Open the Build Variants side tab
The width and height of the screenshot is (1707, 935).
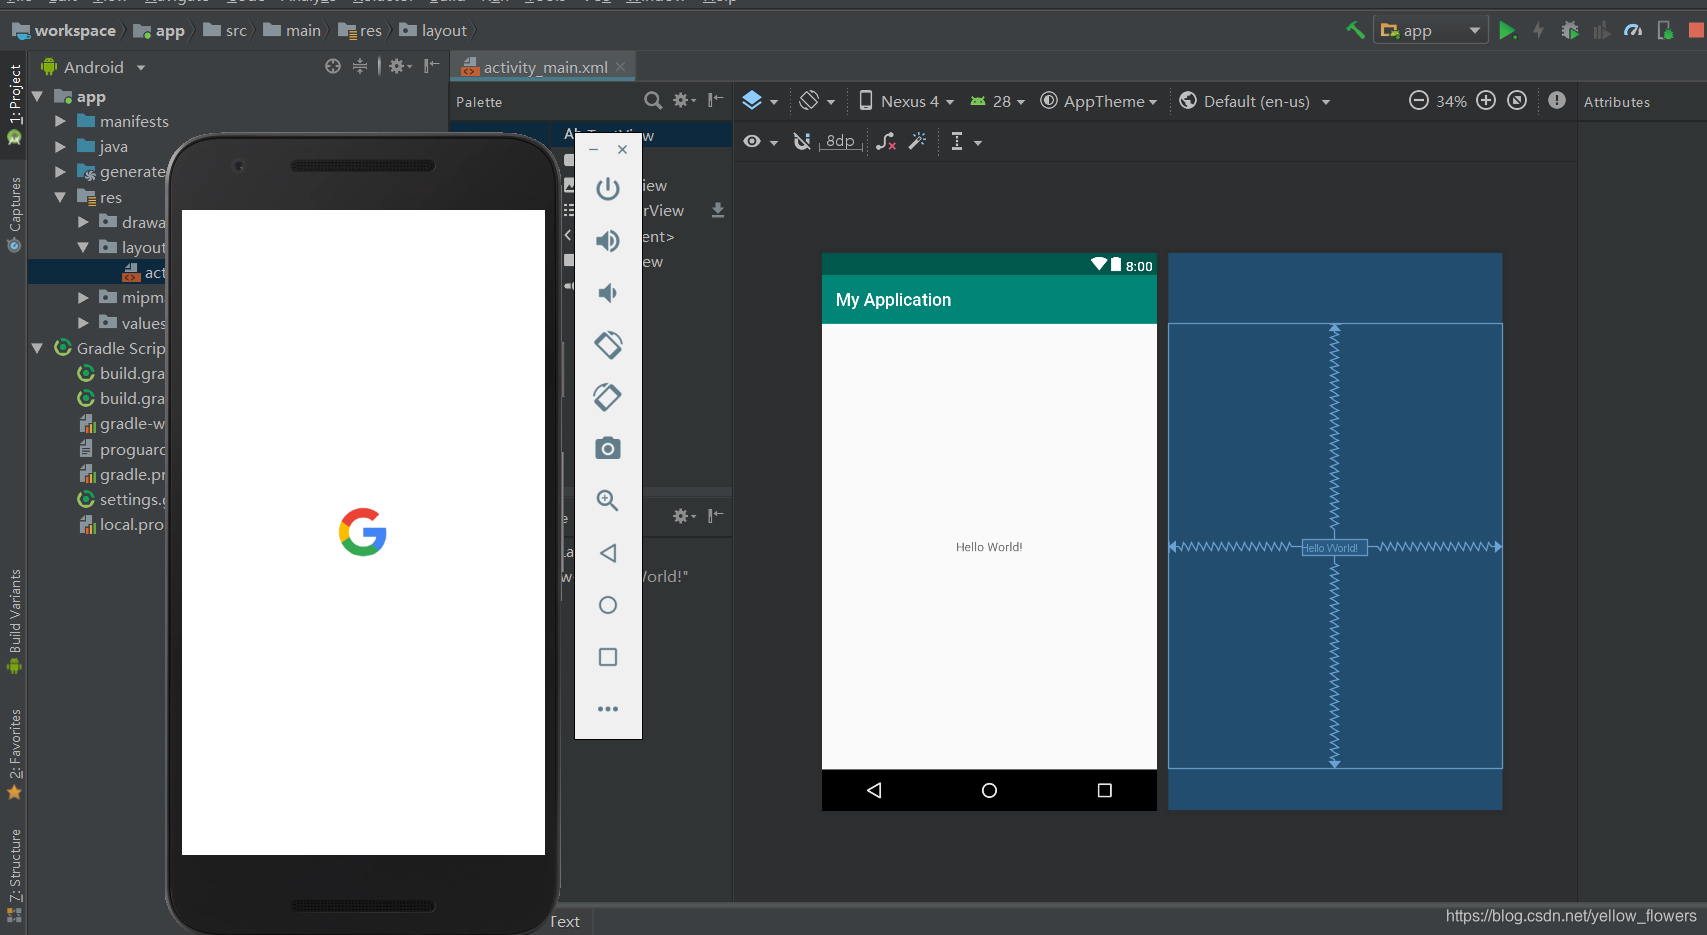pyautogui.click(x=14, y=621)
